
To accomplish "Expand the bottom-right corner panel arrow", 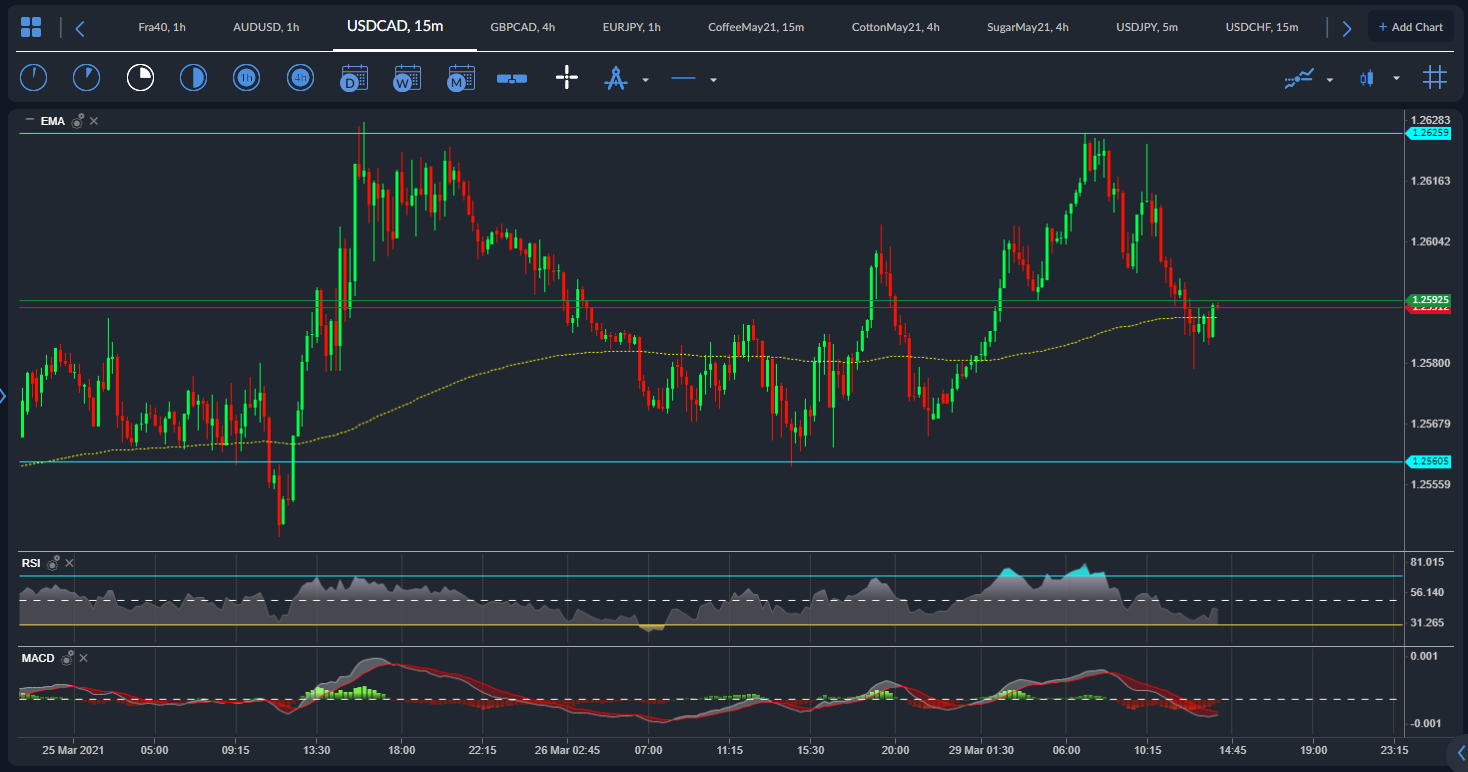I will point(1461,753).
